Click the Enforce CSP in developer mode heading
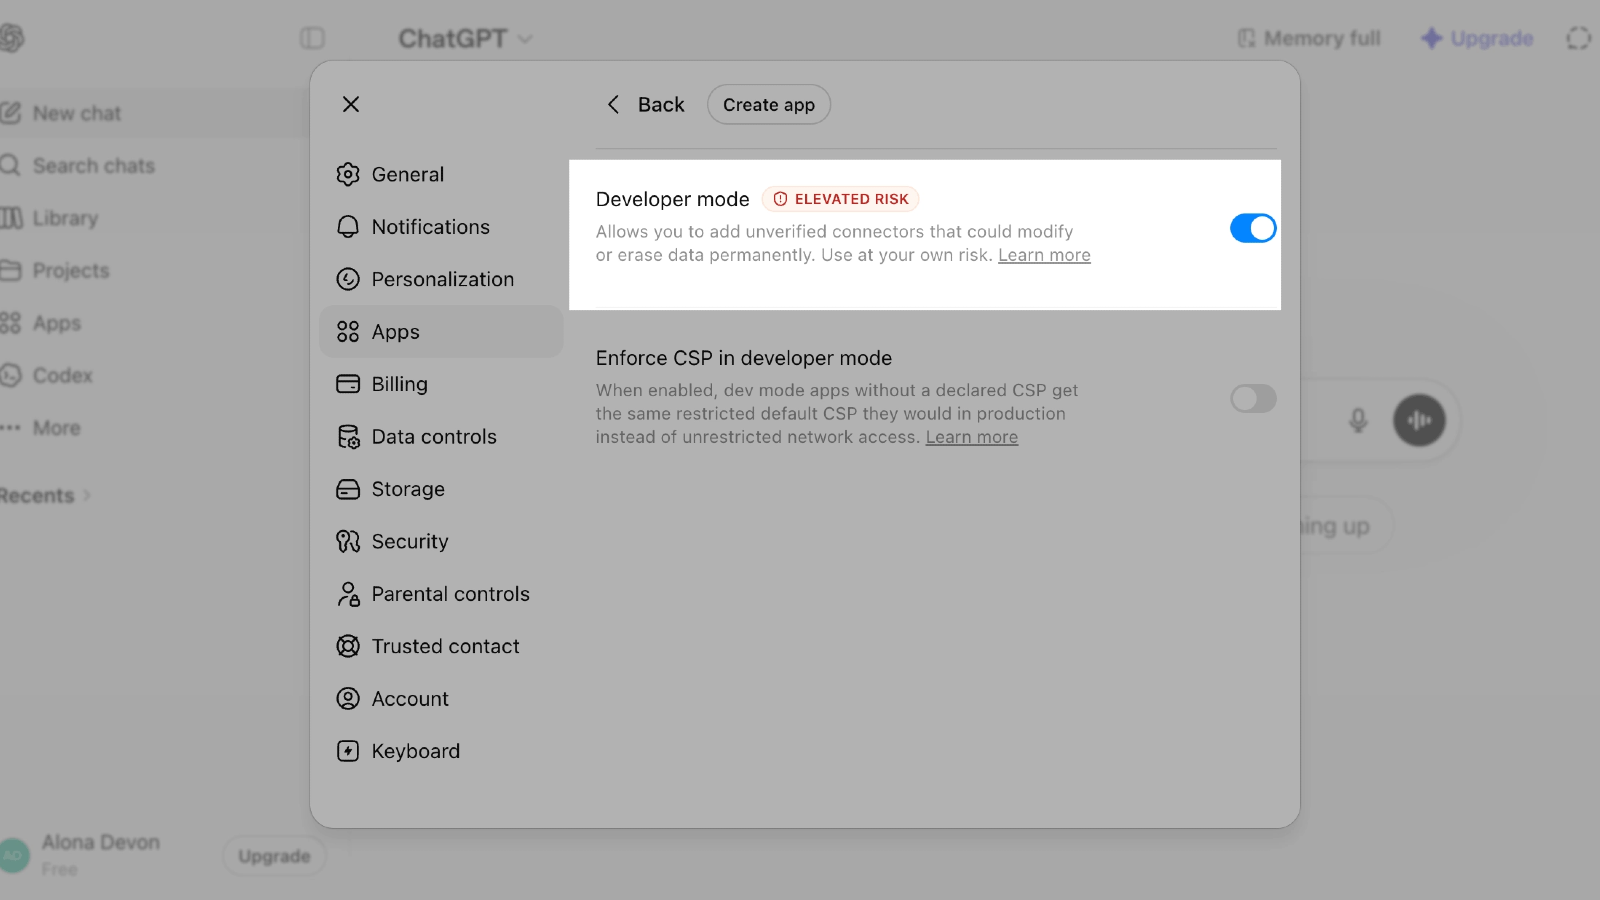The height and width of the screenshot is (900, 1600). click(x=744, y=358)
